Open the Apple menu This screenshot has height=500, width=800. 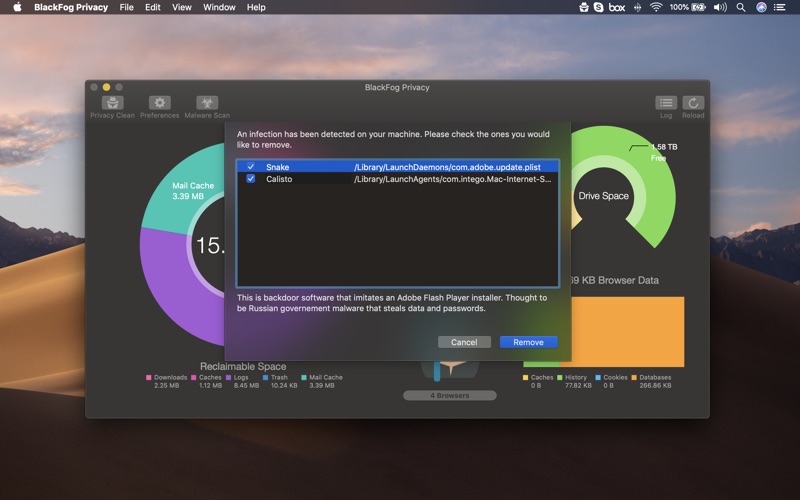pos(17,7)
